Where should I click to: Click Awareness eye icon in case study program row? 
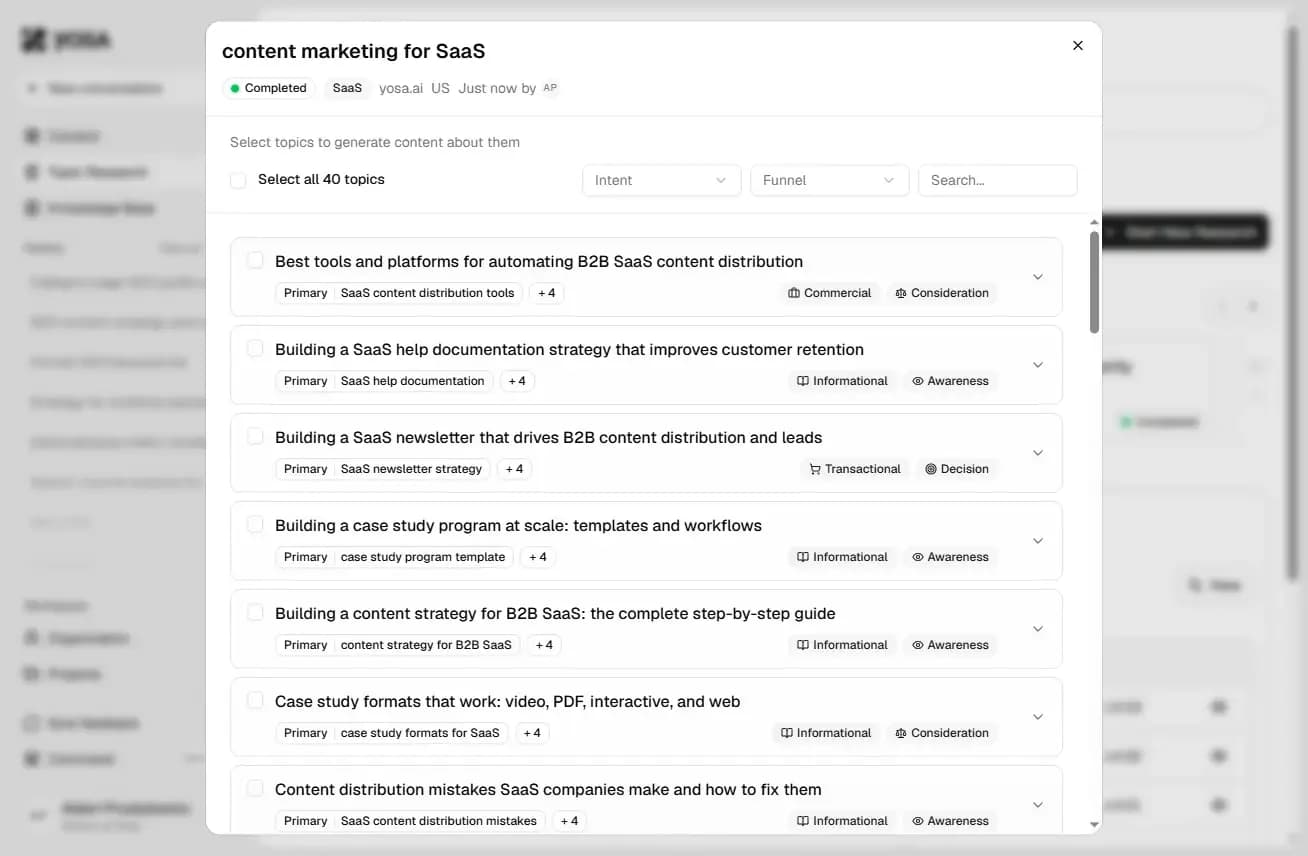click(917, 557)
